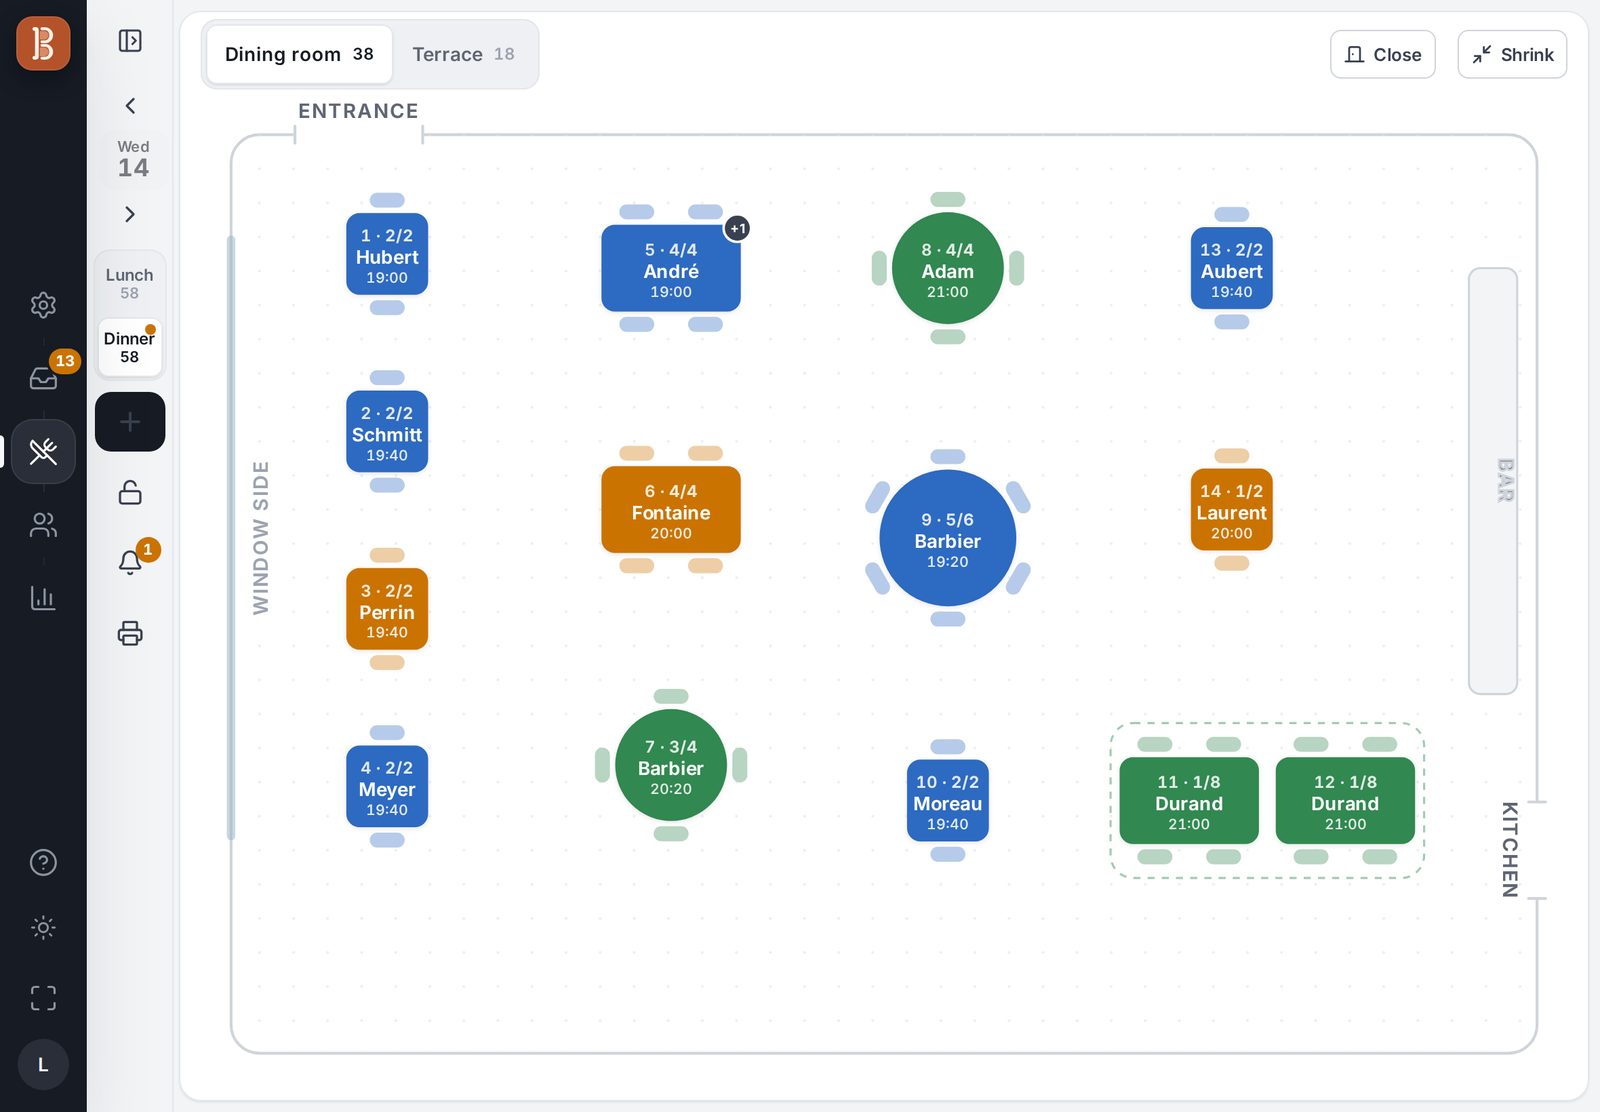Select table 14 Laurent reservation
This screenshot has height=1112, width=1600.
pos(1232,510)
